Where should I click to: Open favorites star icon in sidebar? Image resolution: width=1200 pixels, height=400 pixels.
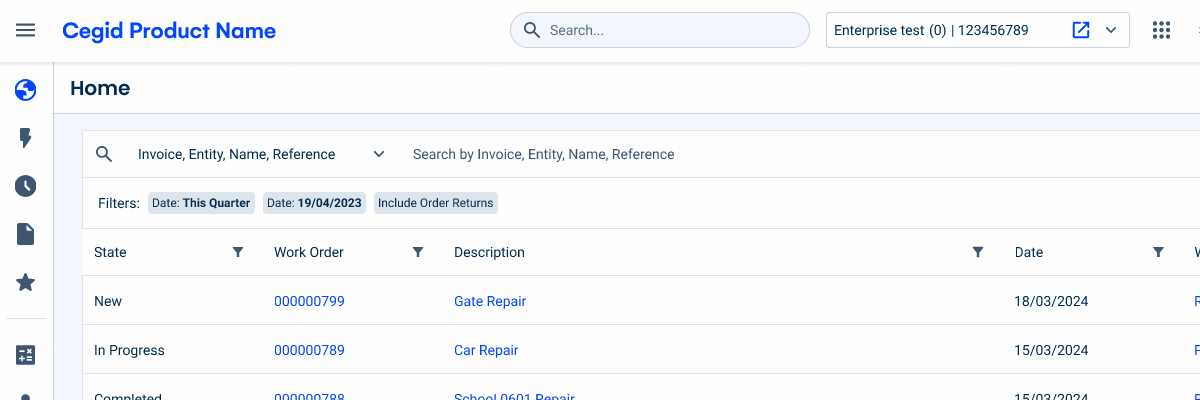click(x=26, y=283)
